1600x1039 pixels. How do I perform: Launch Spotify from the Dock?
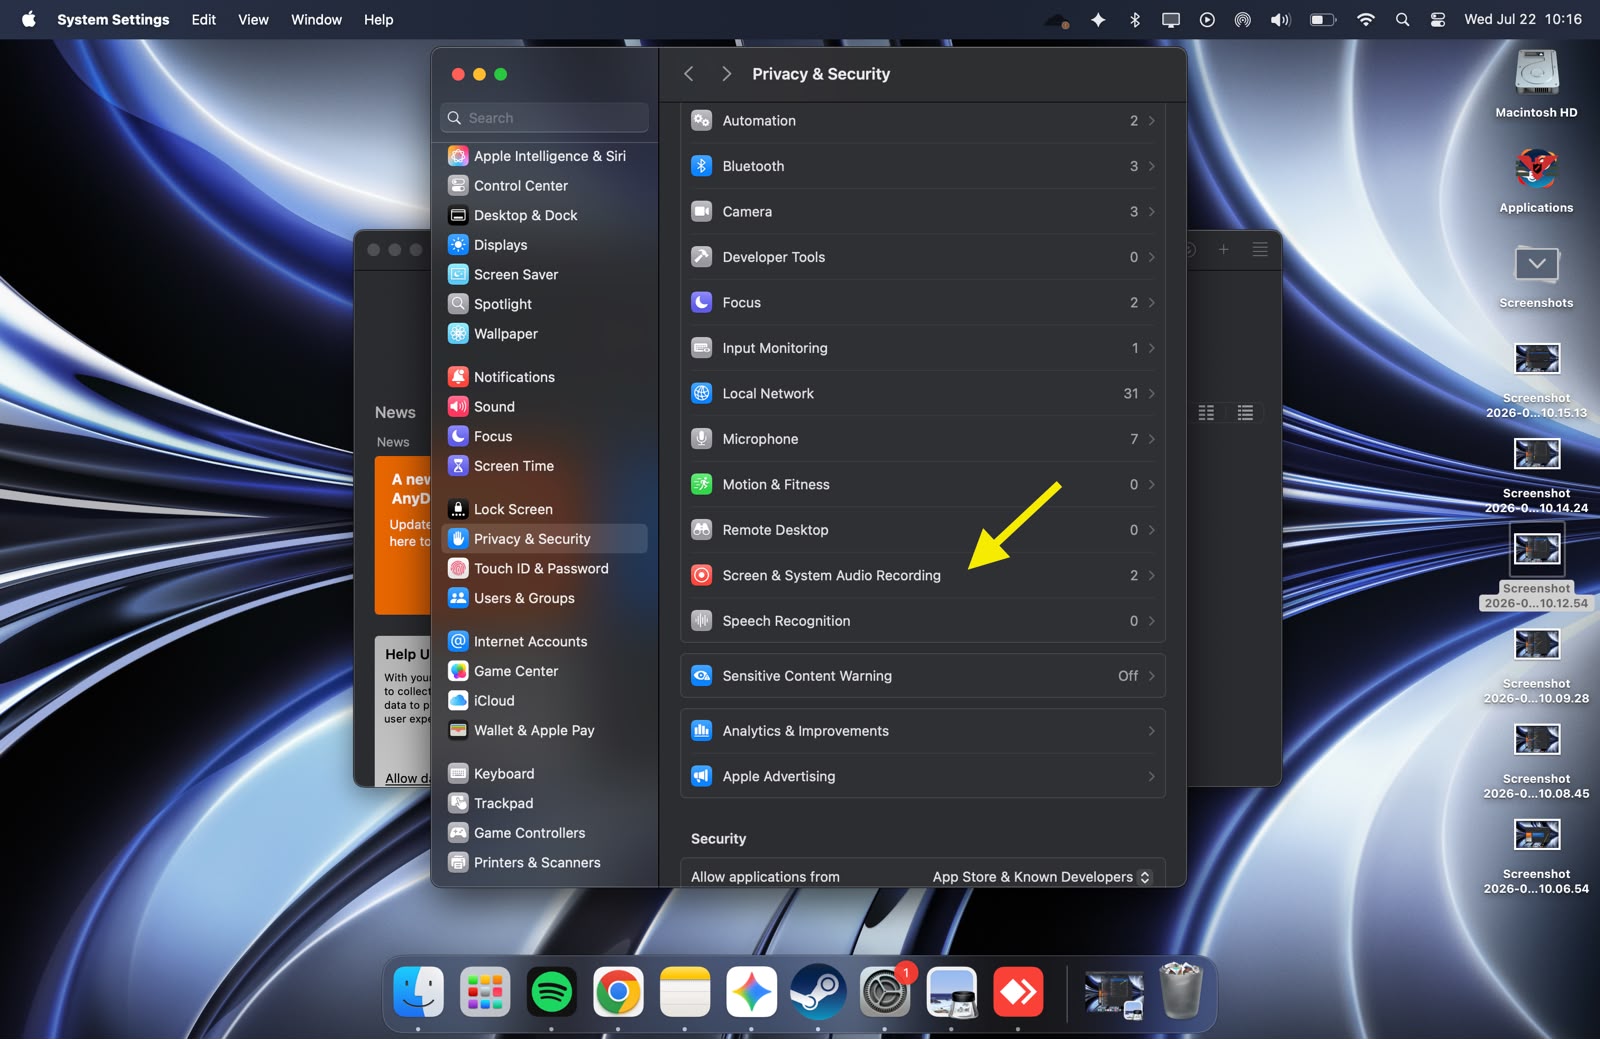tap(552, 993)
